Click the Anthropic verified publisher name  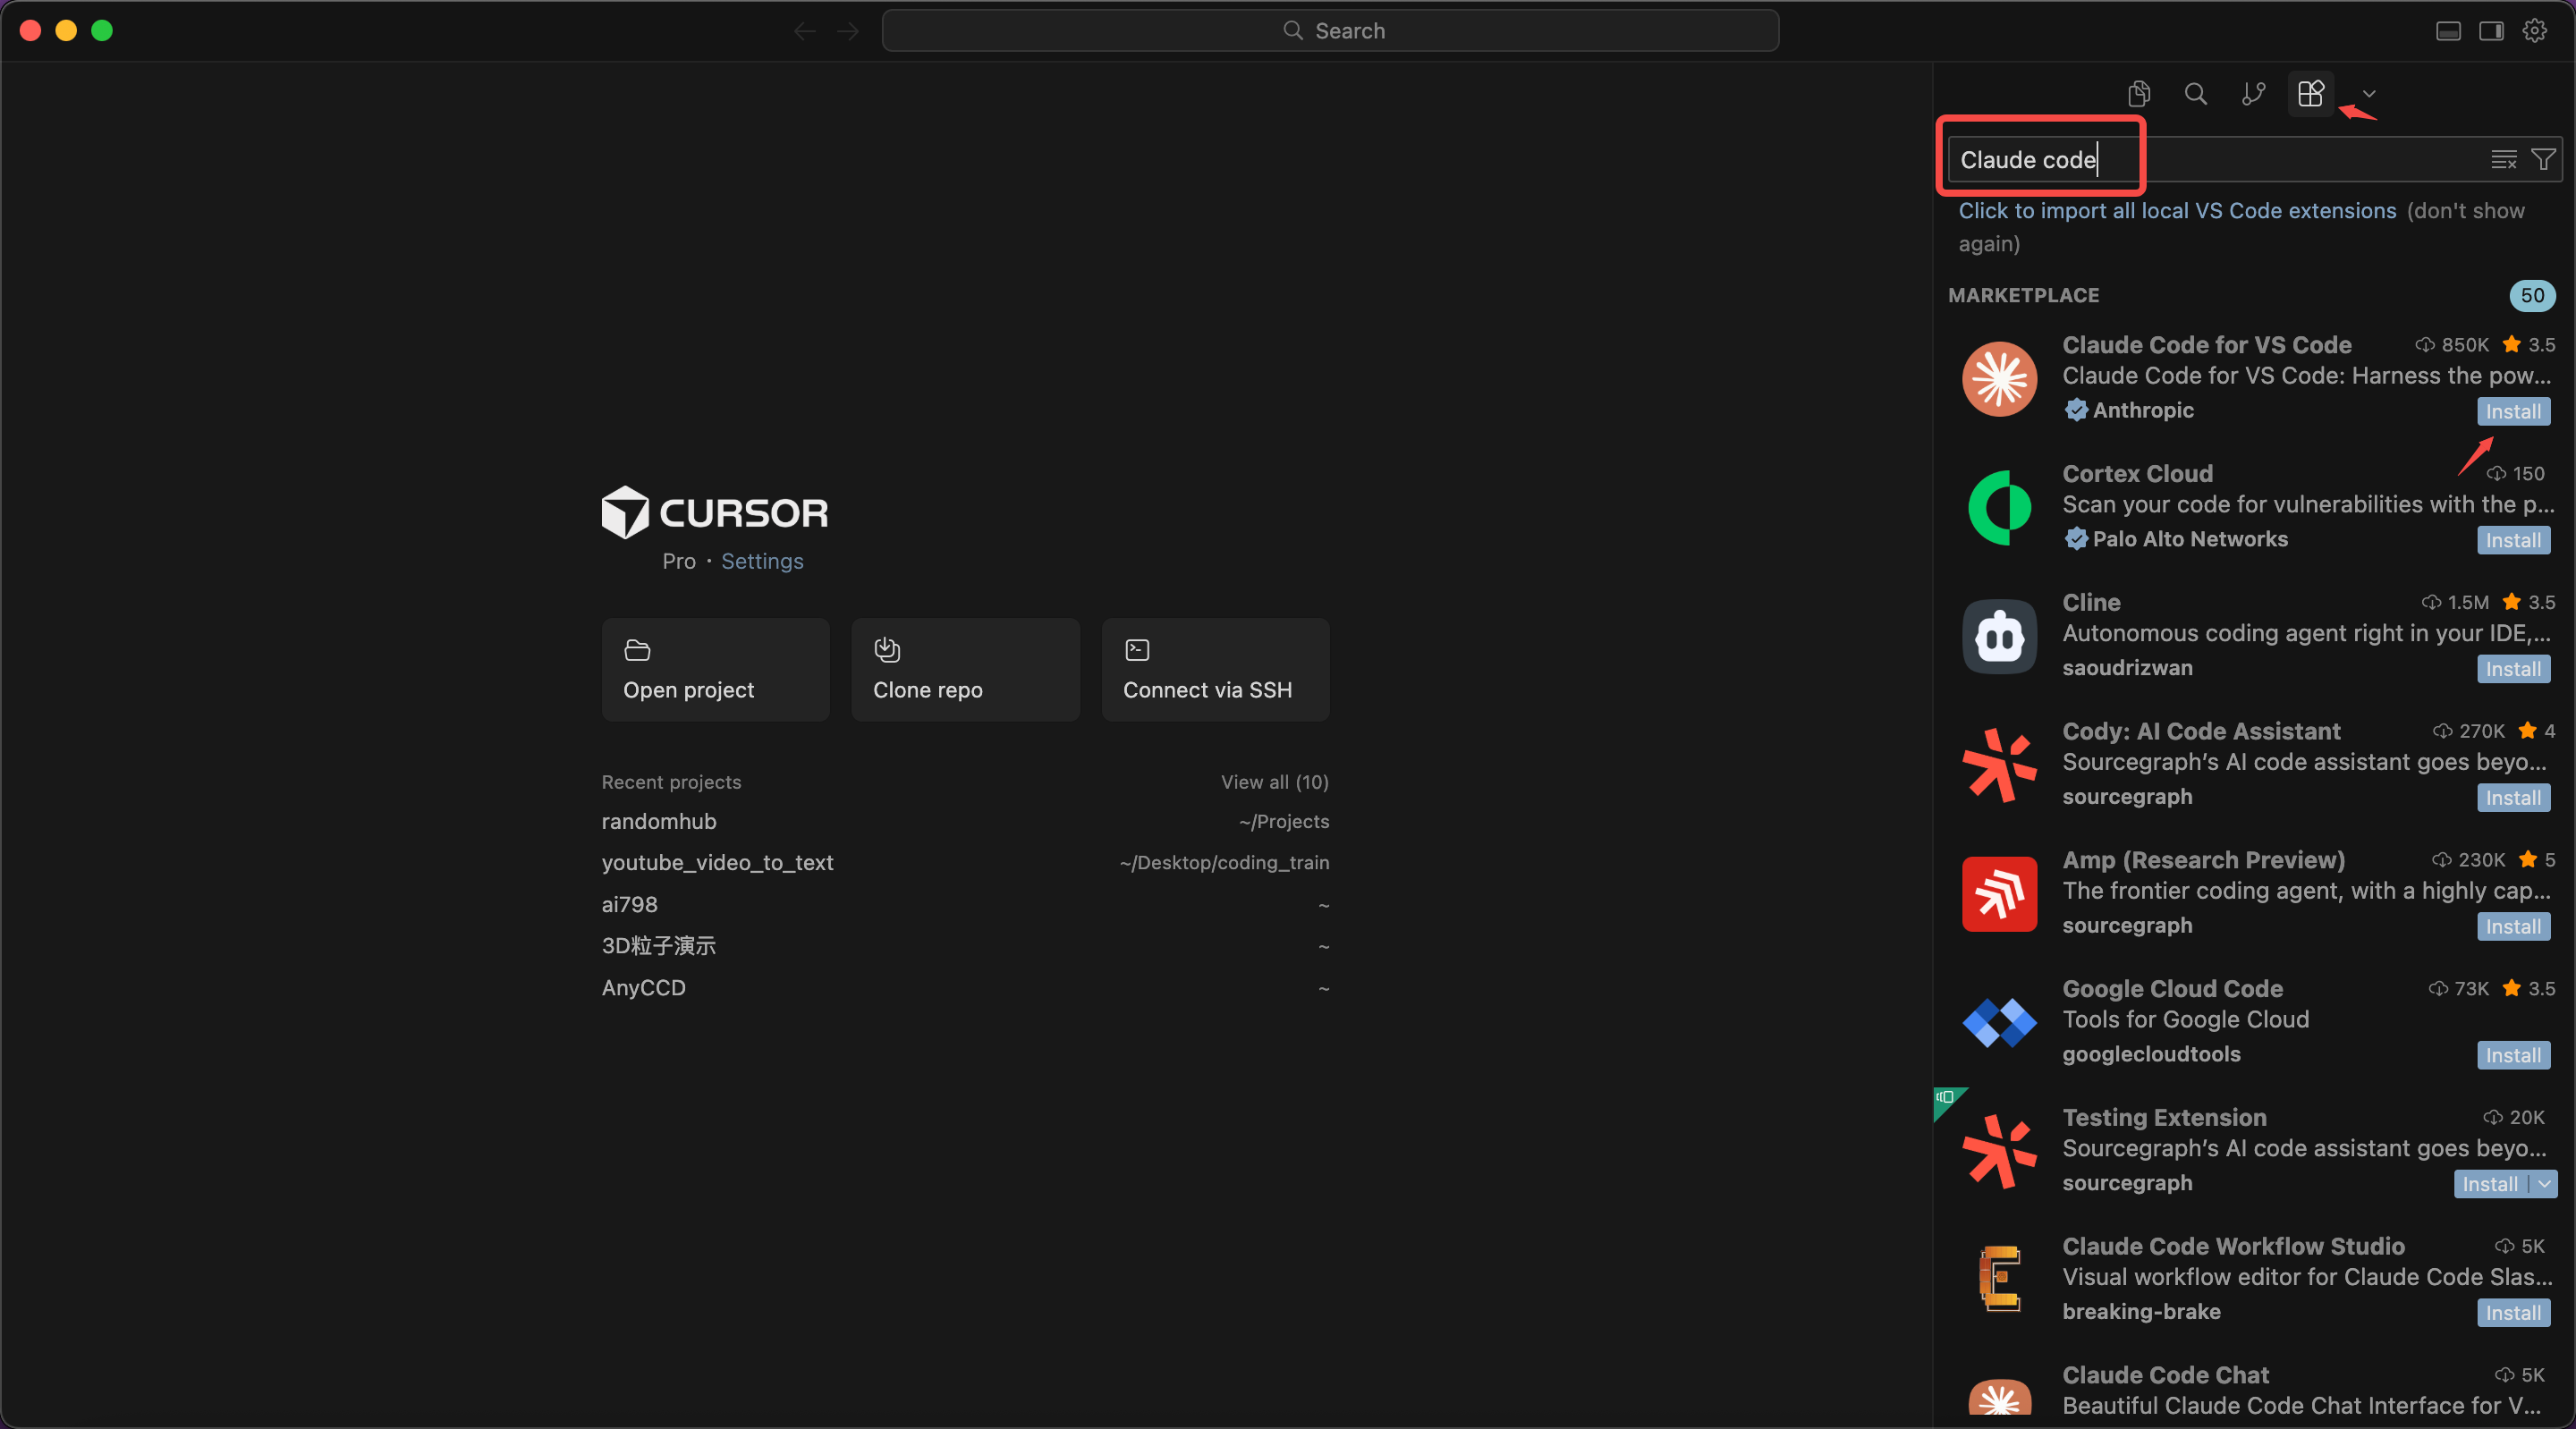click(2143, 410)
